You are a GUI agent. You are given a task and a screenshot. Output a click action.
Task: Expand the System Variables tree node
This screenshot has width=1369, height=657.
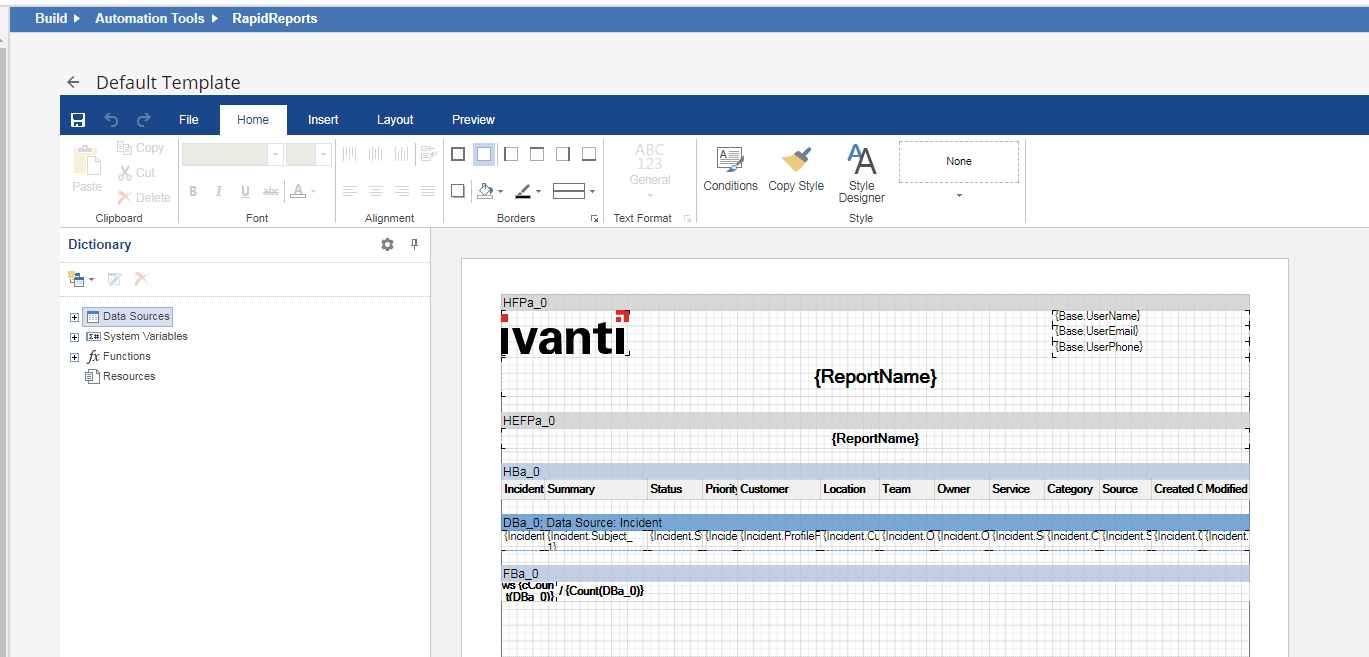coord(74,337)
